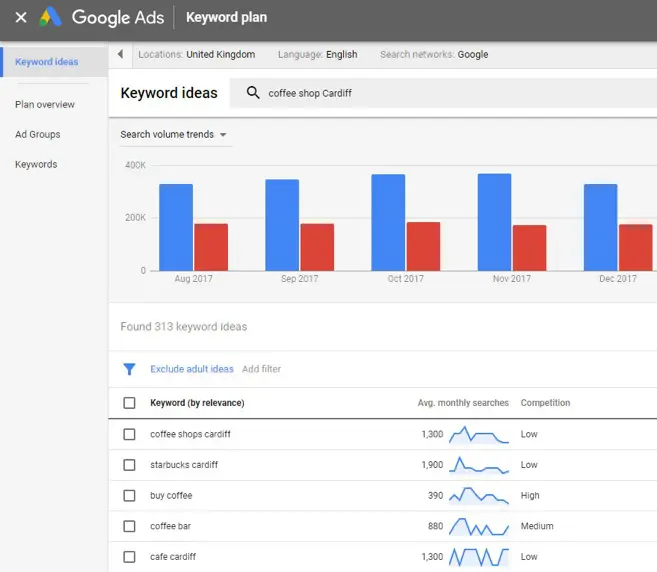Tick checkbox for coffee bar
The width and height of the screenshot is (657, 572).
pyautogui.click(x=129, y=526)
